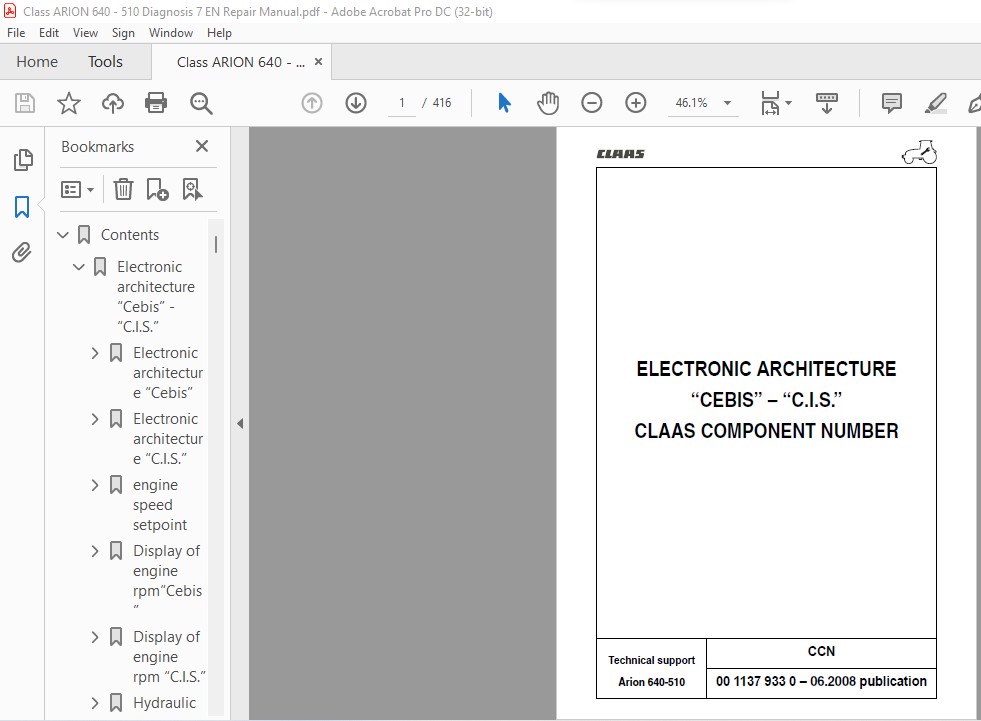
Task: Open the Page Thumbnails panel
Action: point(23,160)
